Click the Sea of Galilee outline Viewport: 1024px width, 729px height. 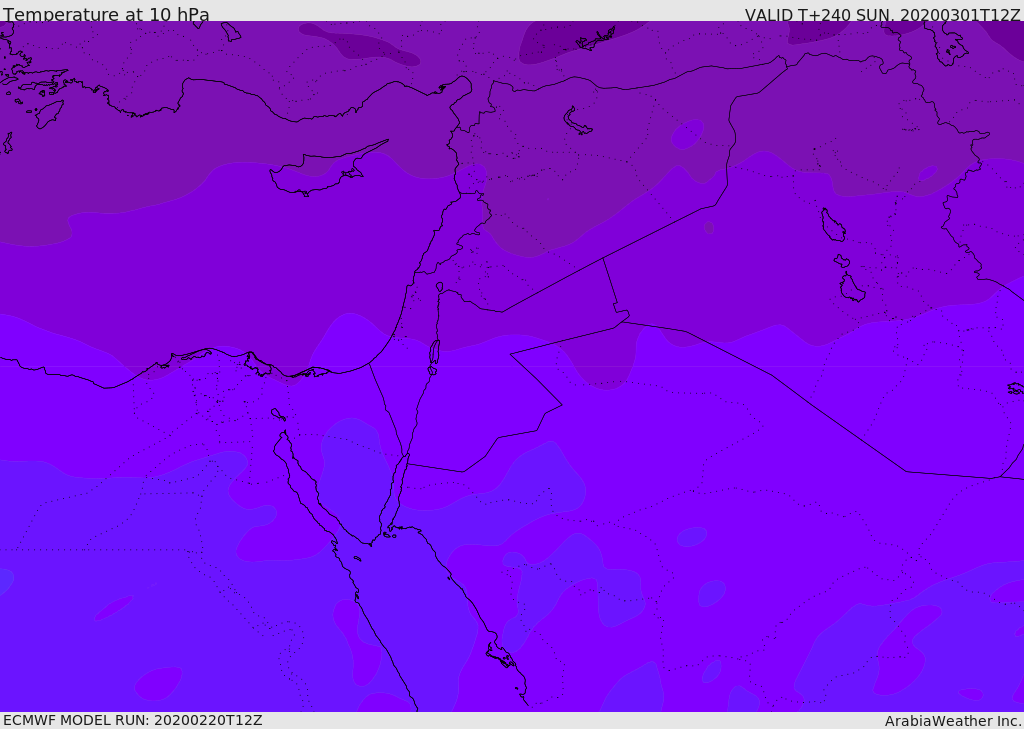pyautogui.click(x=439, y=287)
